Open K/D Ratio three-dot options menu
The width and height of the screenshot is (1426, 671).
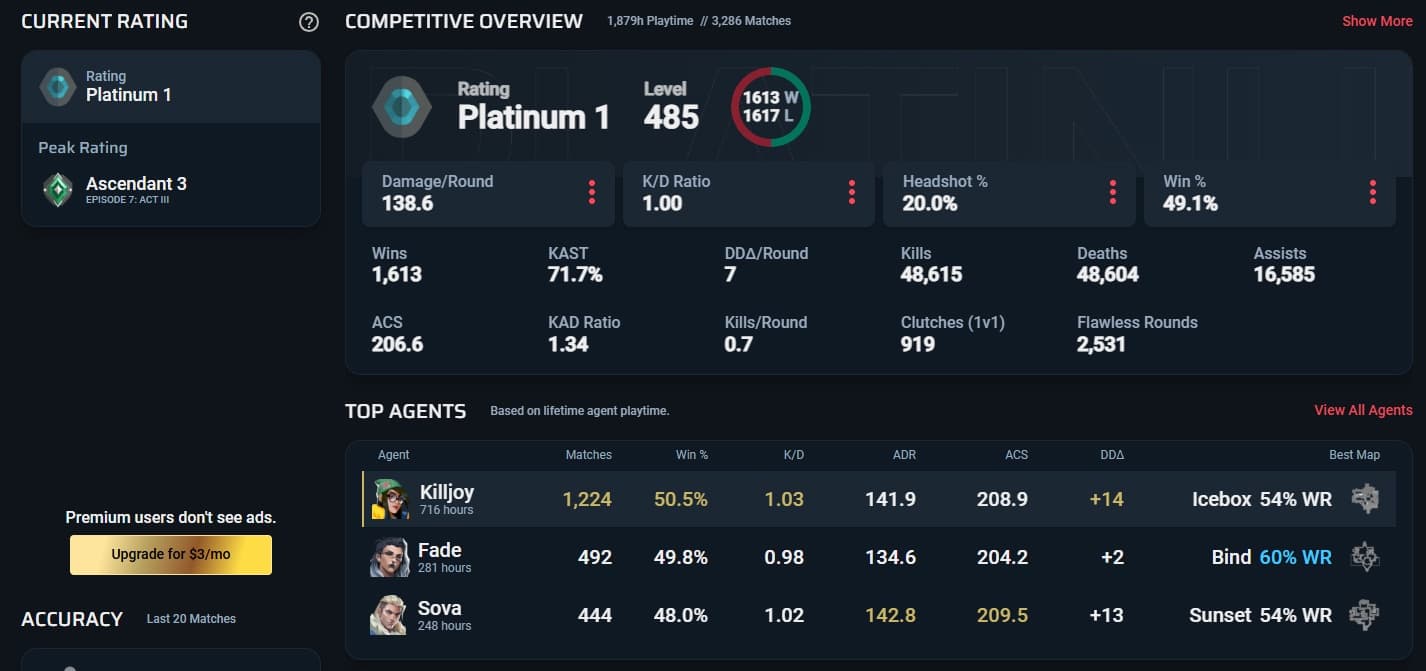pyautogui.click(x=852, y=192)
